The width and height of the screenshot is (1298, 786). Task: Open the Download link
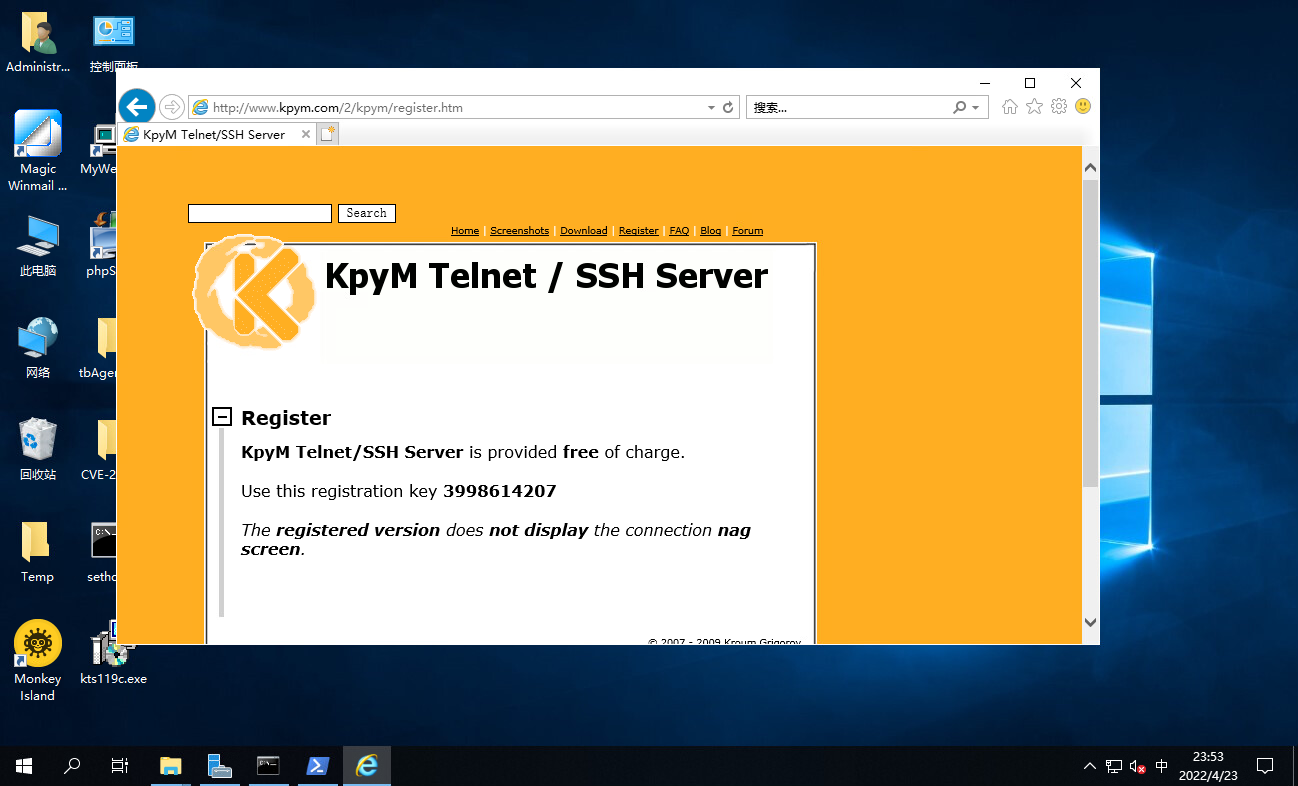584,231
